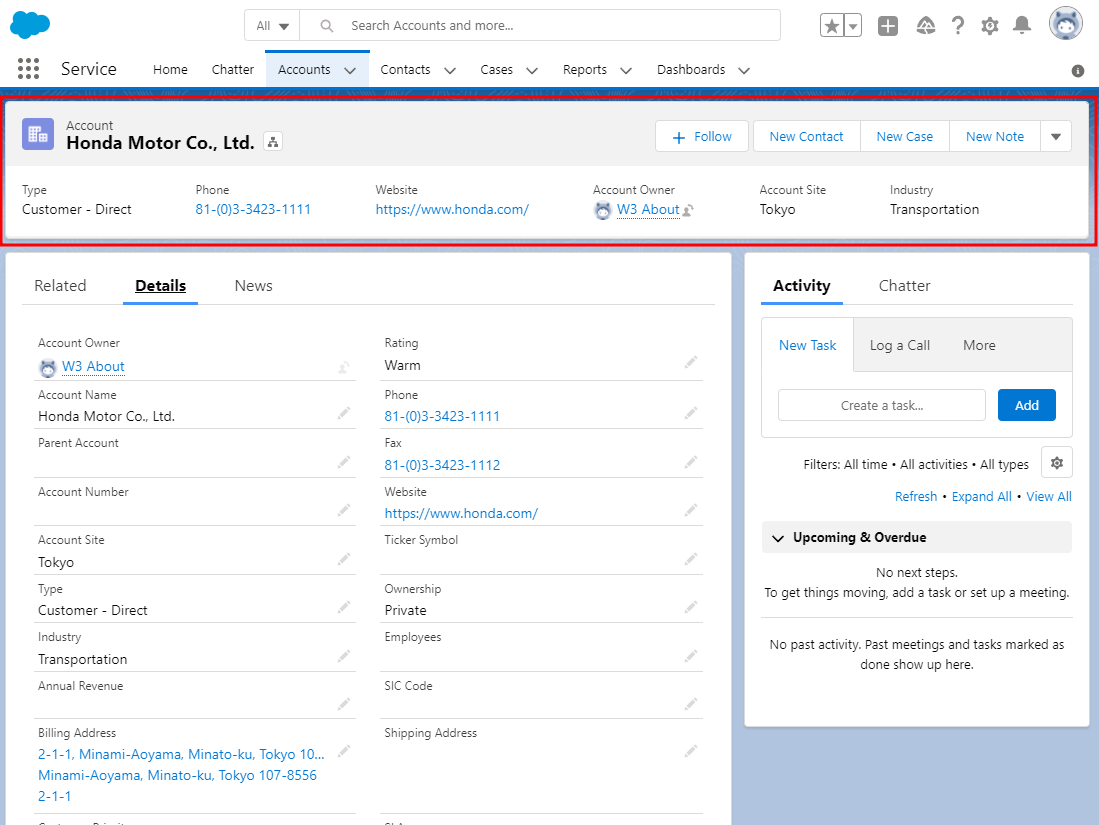
Task: Open the Billing Address map link
Action: 181,775
